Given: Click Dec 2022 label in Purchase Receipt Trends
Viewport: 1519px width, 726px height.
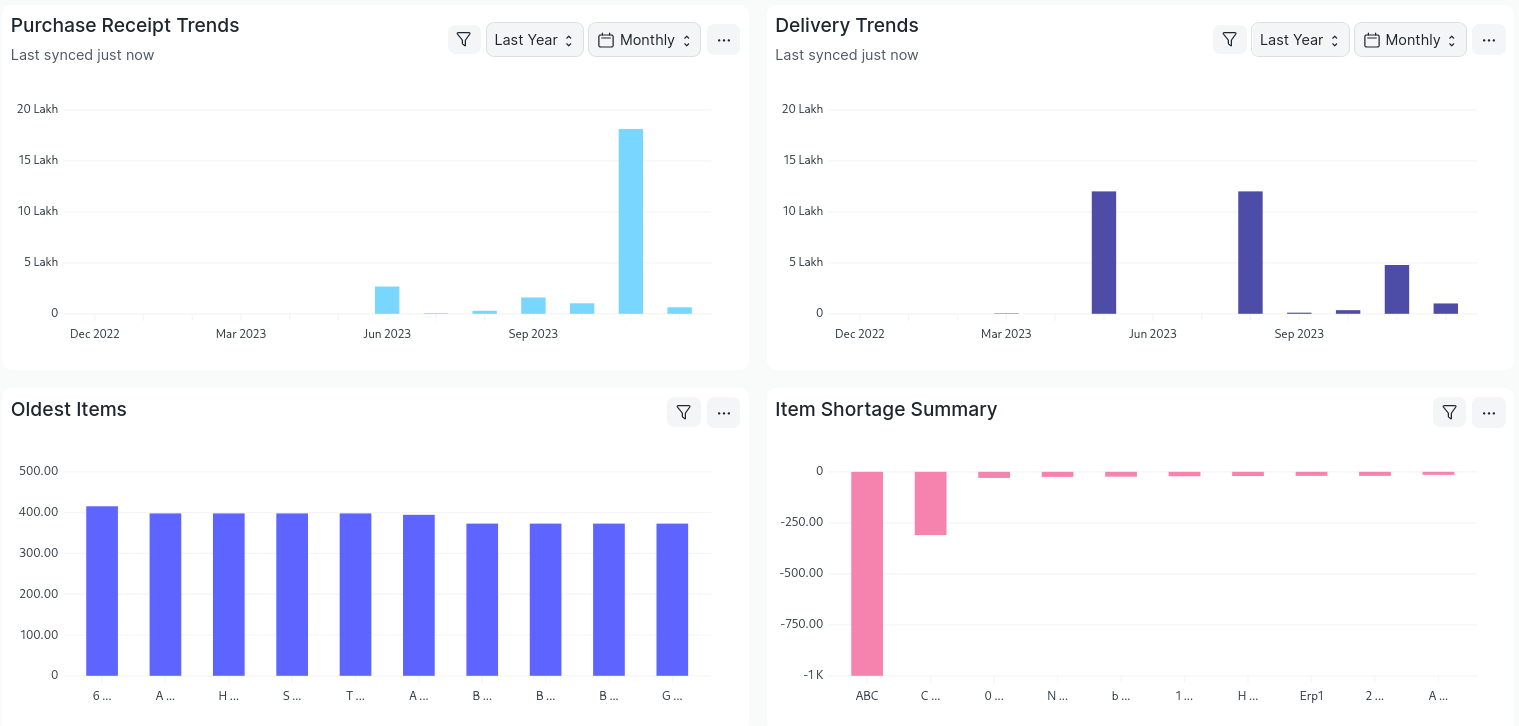Looking at the screenshot, I should 94,334.
